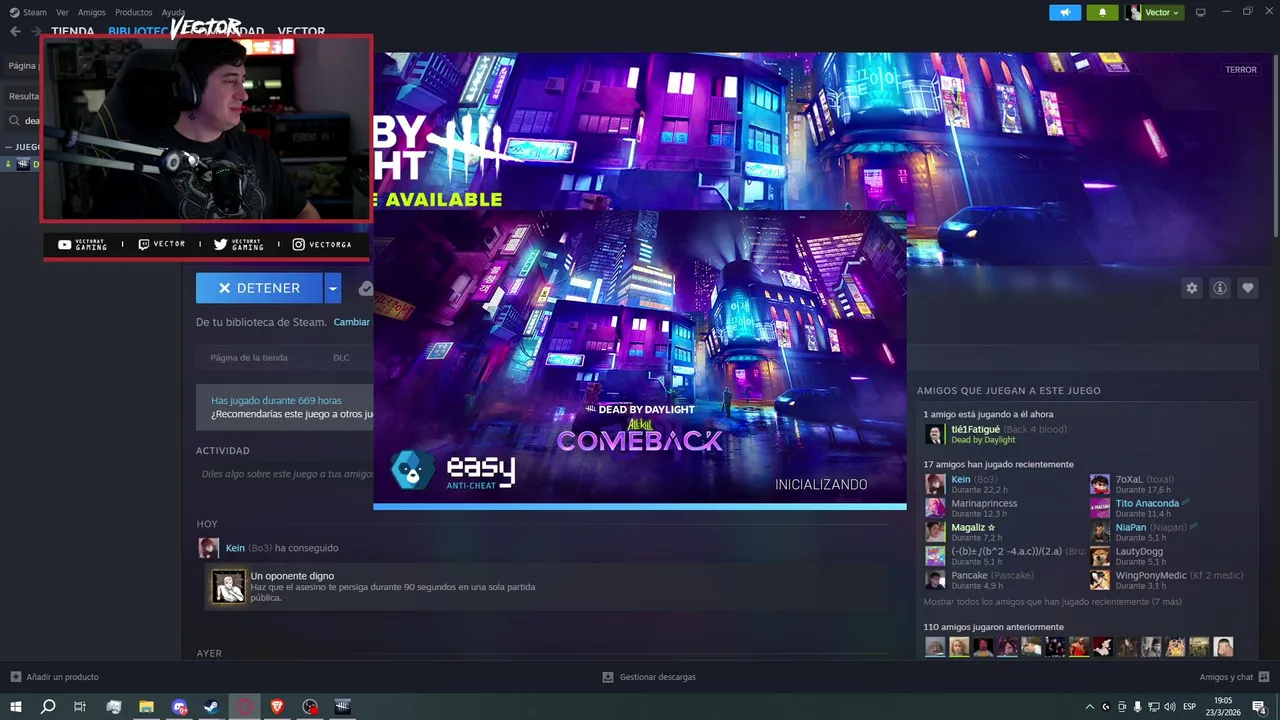This screenshot has height=720, width=1280.
Task: Open the Amigos menu
Action: 91,12
